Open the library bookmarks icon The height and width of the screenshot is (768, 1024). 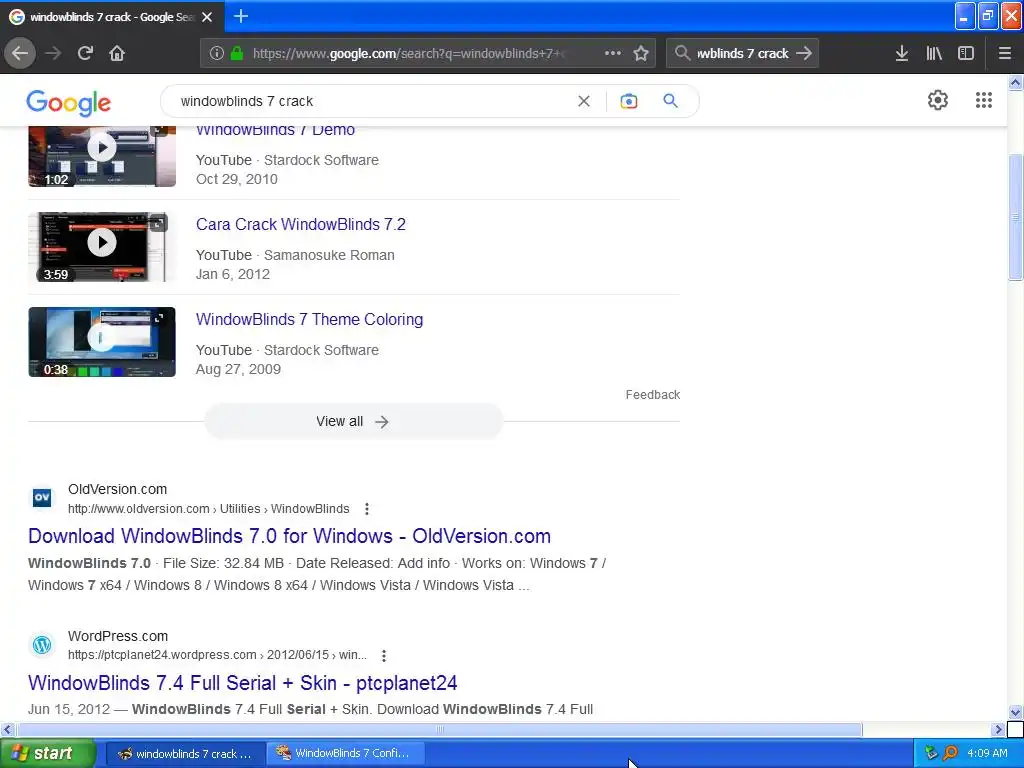(934, 53)
